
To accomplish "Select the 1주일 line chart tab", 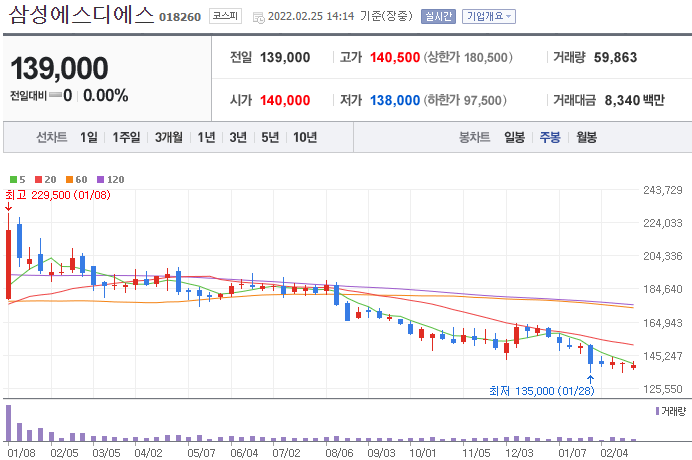I will [126, 137].
